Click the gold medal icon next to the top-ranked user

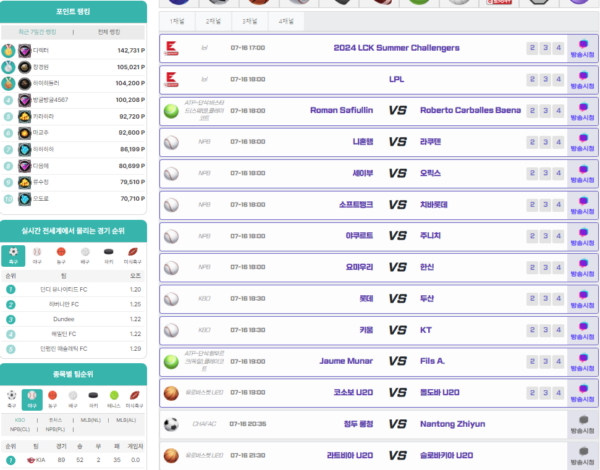point(8,51)
